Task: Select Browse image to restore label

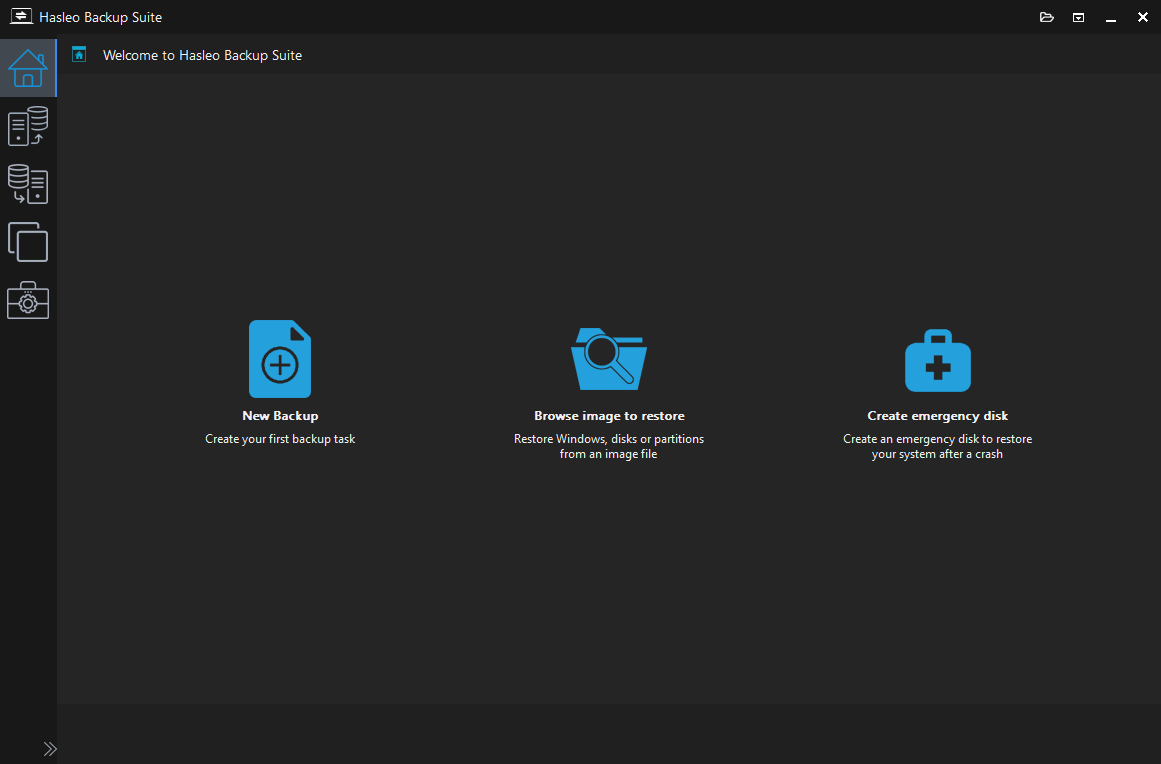Action: [609, 416]
